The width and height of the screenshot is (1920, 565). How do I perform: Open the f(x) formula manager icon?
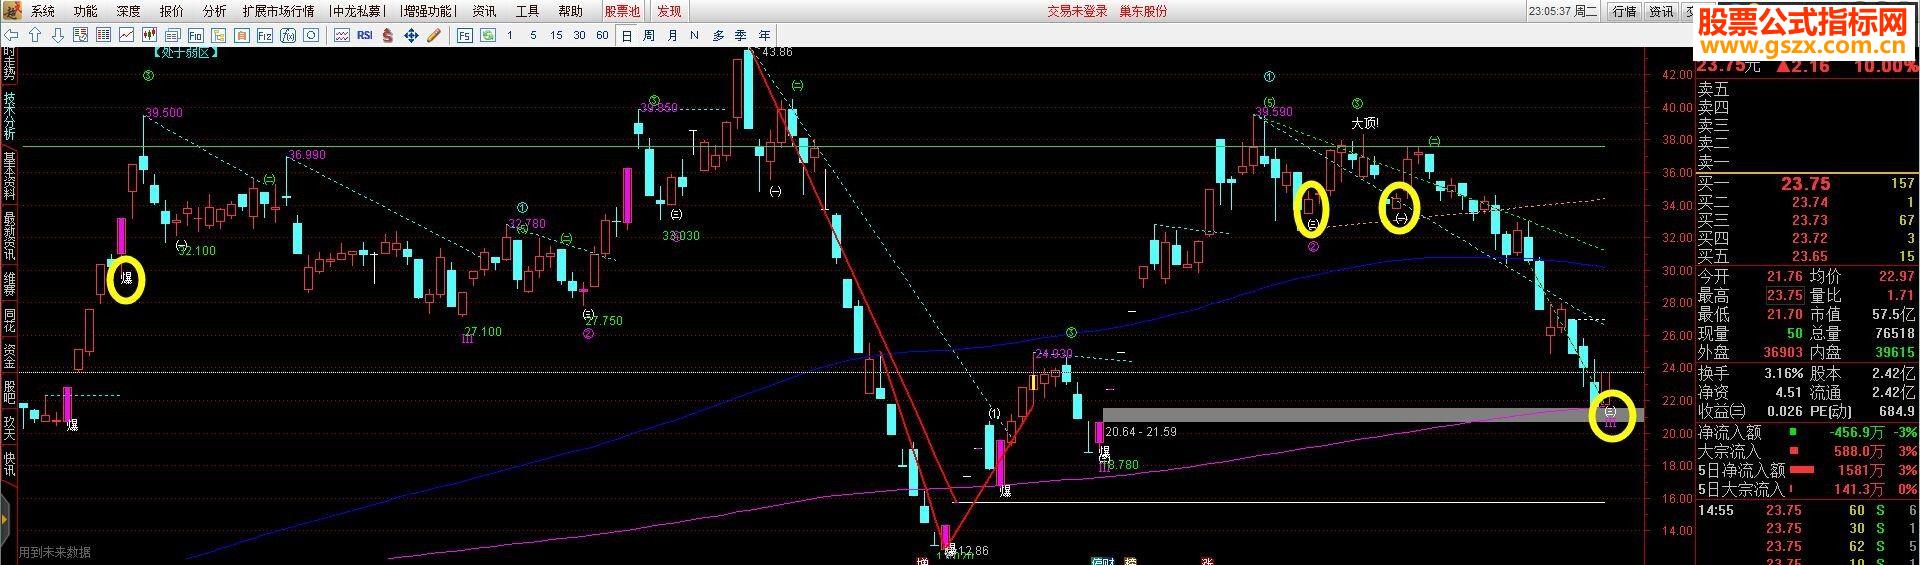coord(287,35)
